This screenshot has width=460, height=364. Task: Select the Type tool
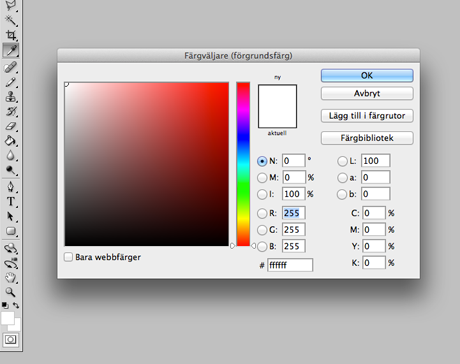(x=11, y=201)
